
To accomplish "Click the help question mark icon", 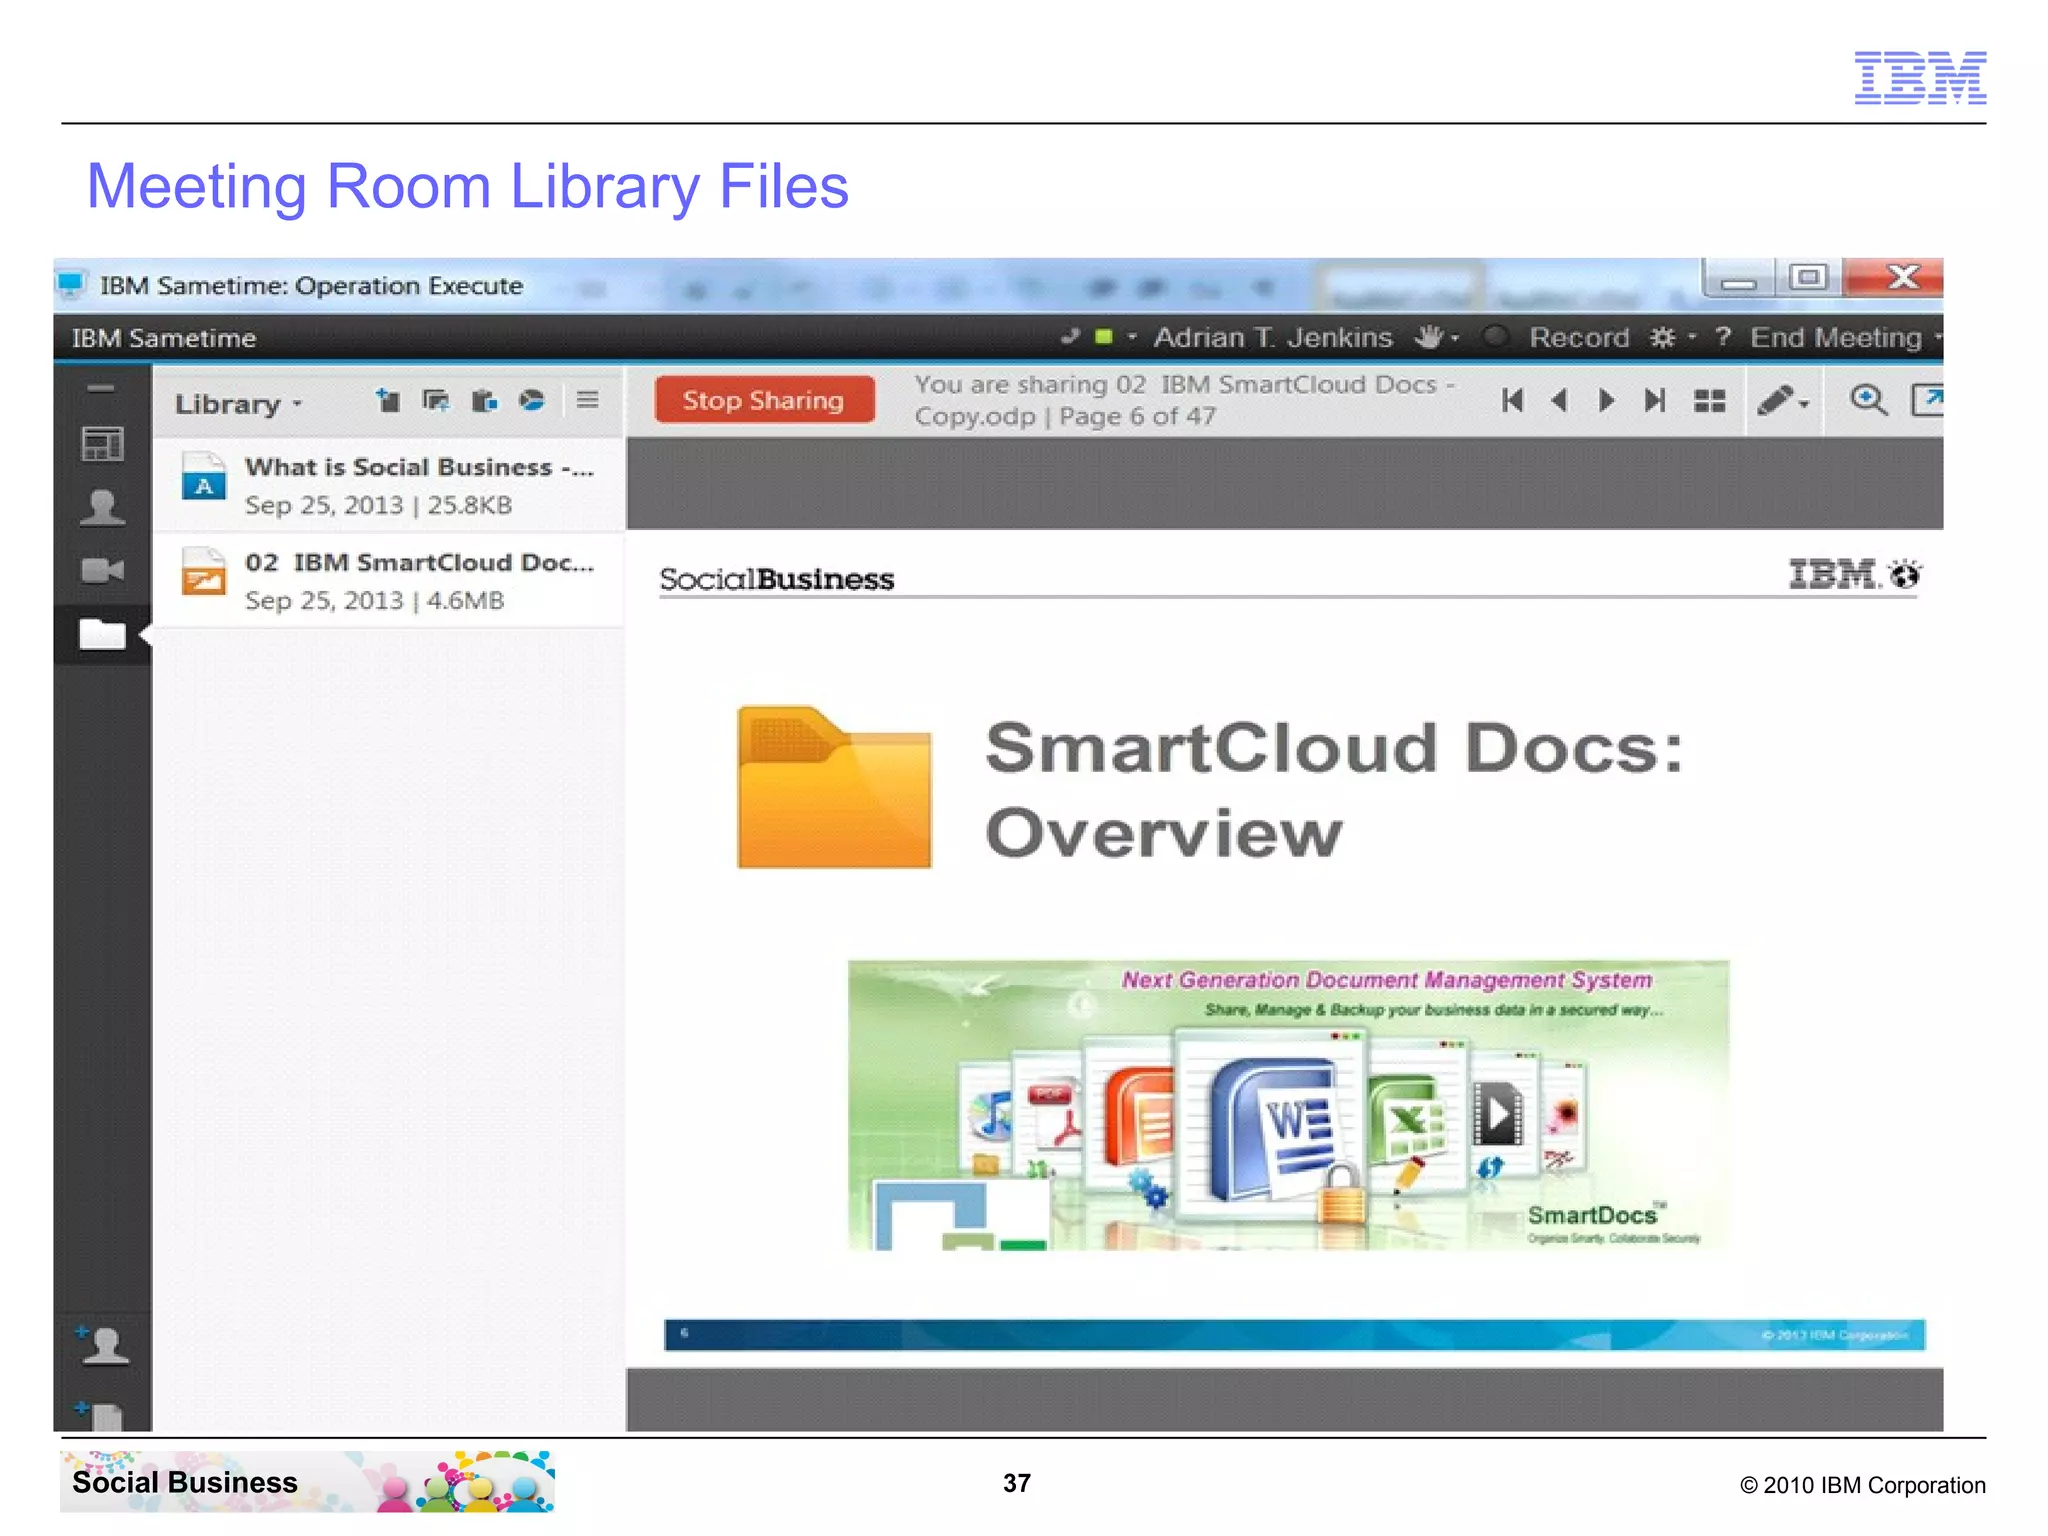I will 1723,337.
